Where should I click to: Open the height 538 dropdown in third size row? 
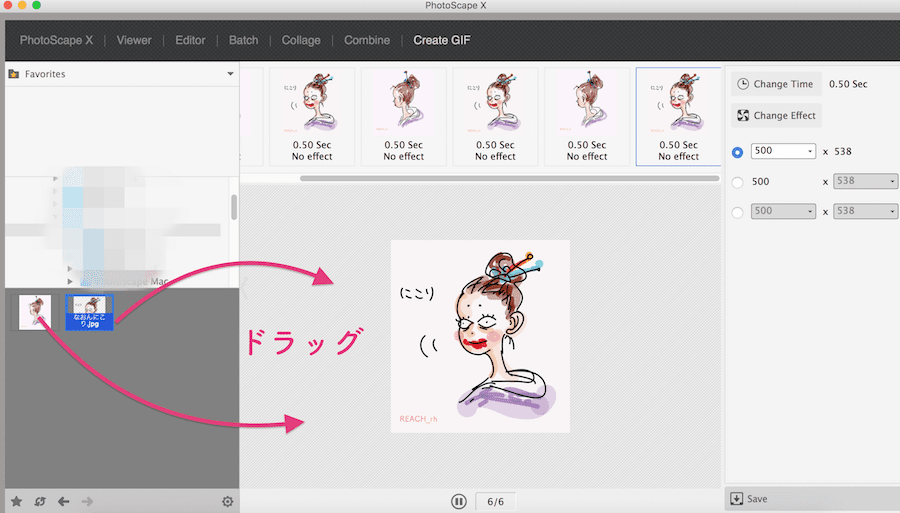point(866,211)
